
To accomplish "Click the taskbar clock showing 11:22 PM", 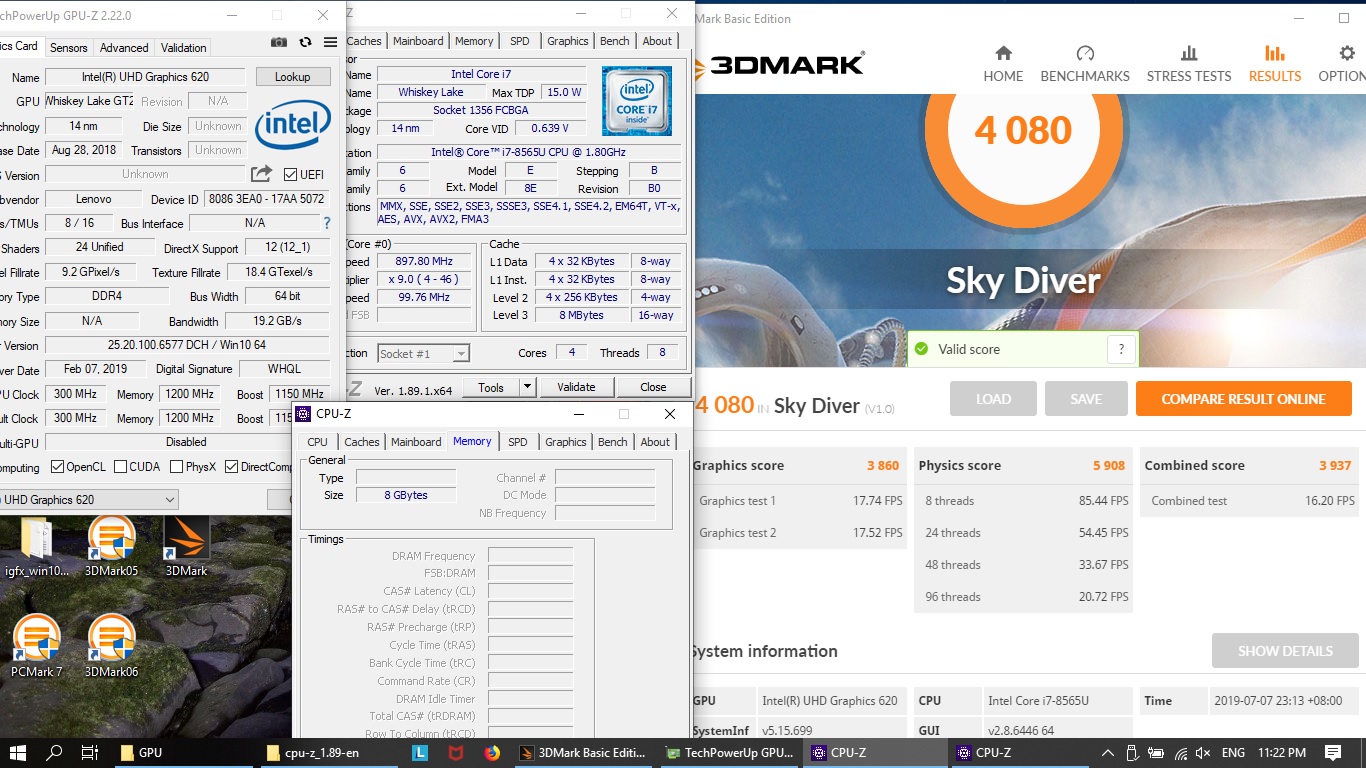I will (1282, 753).
